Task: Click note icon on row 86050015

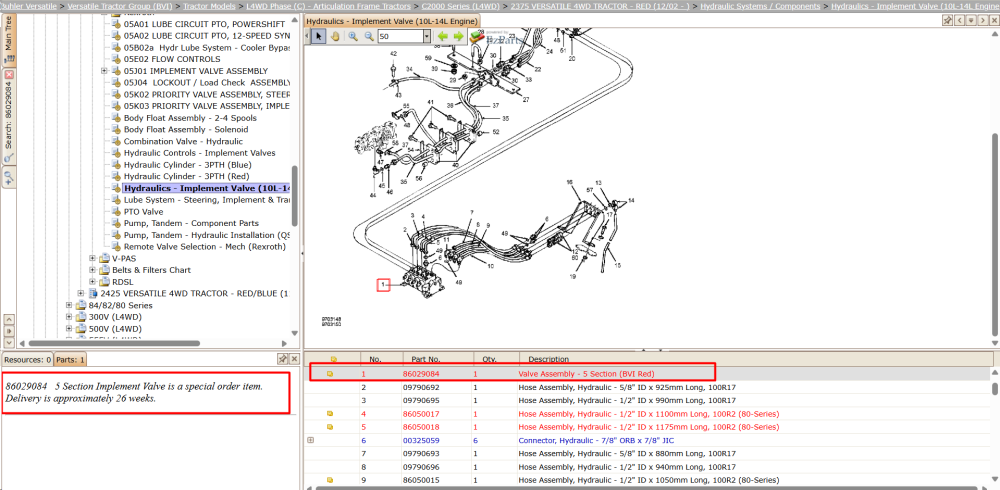Action: point(330,480)
